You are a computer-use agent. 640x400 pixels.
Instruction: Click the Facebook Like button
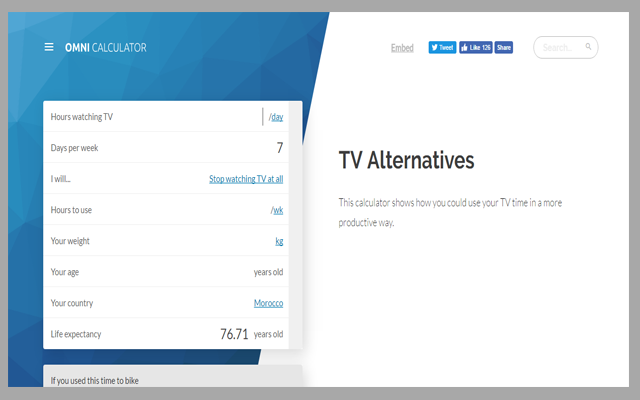476,47
